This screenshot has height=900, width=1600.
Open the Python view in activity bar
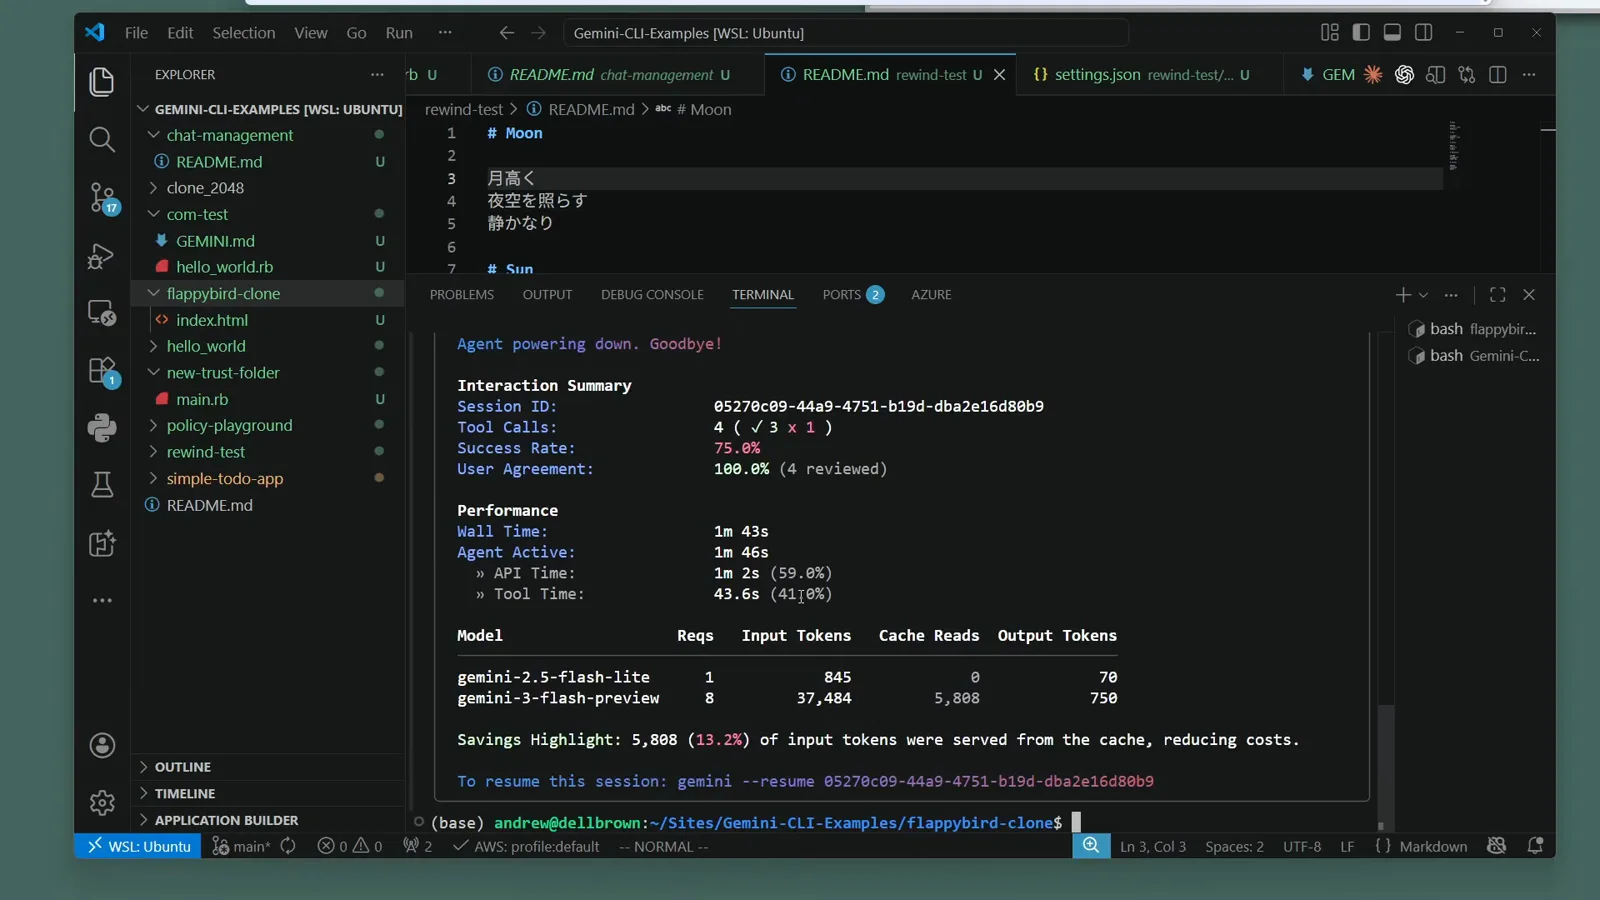pos(102,428)
